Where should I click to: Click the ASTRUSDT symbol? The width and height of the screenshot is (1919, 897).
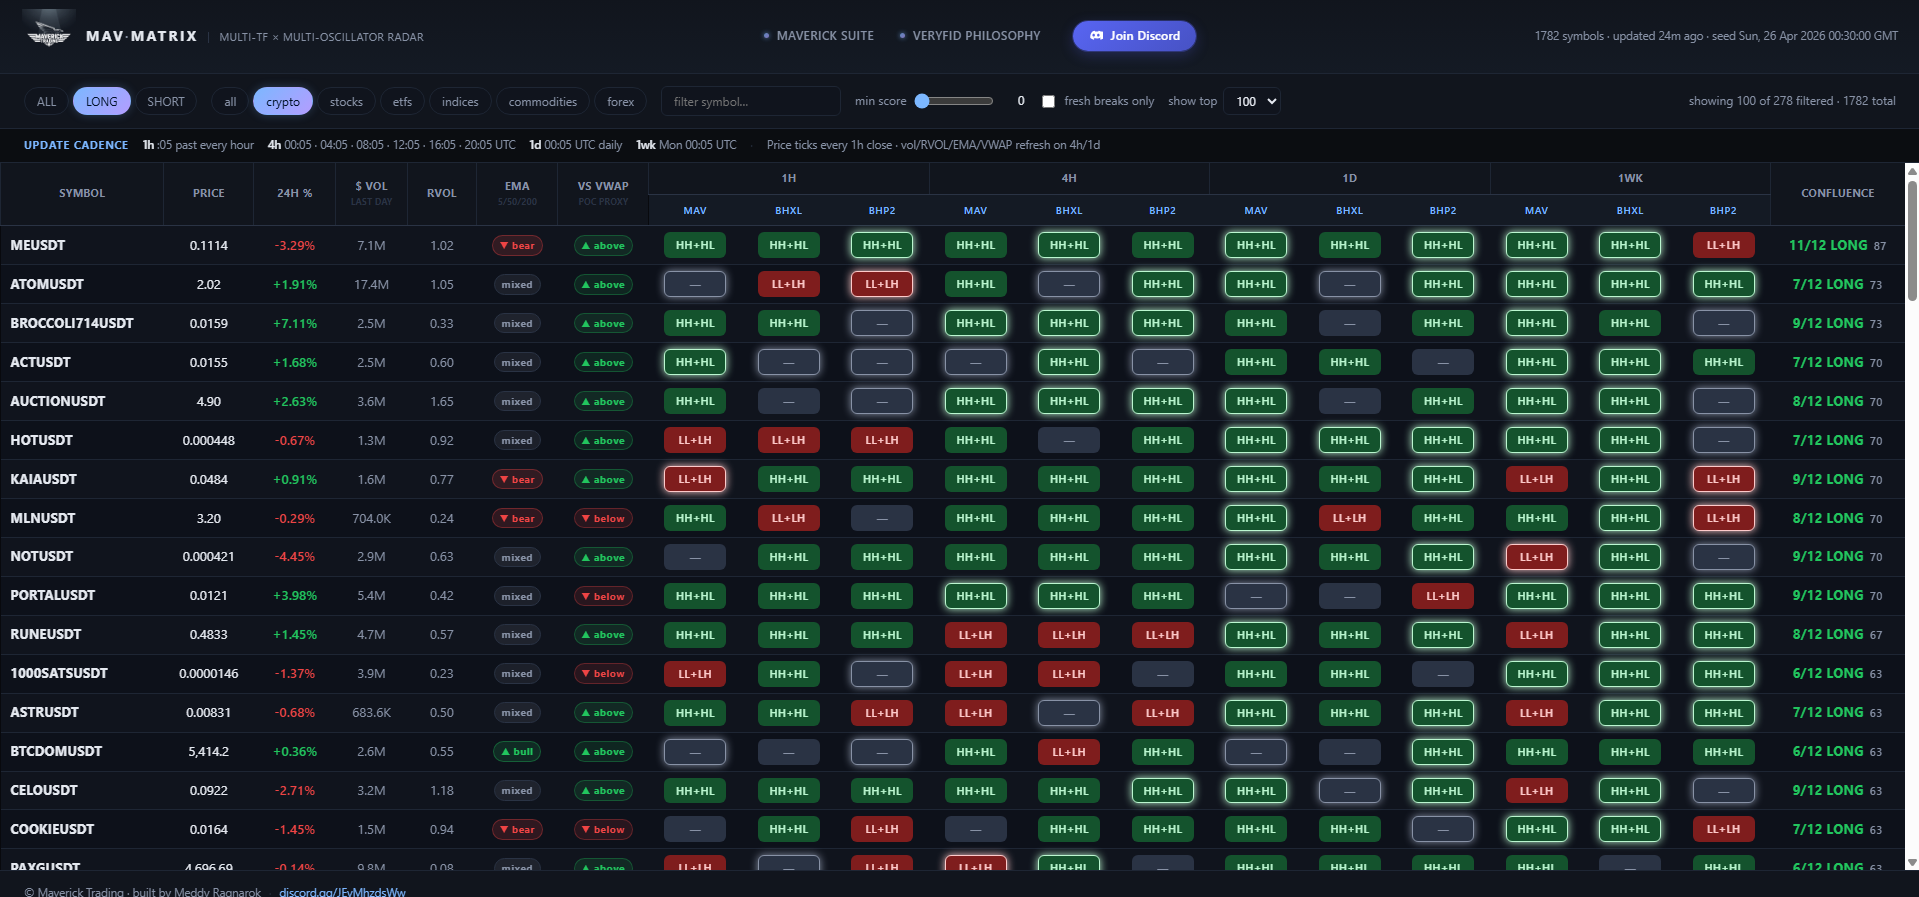pyautogui.click(x=45, y=712)
